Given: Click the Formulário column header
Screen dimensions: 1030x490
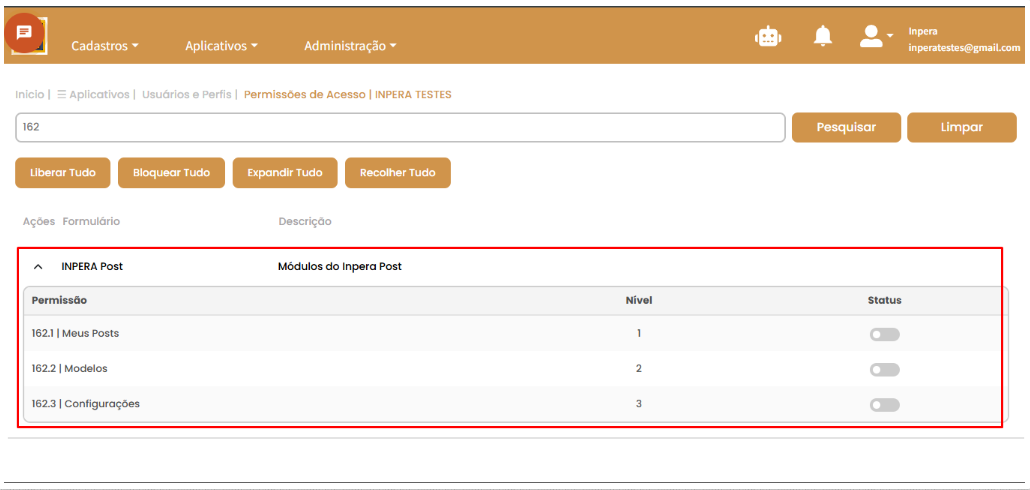Looking at the screenshot, I should click(x=91, y=221).
